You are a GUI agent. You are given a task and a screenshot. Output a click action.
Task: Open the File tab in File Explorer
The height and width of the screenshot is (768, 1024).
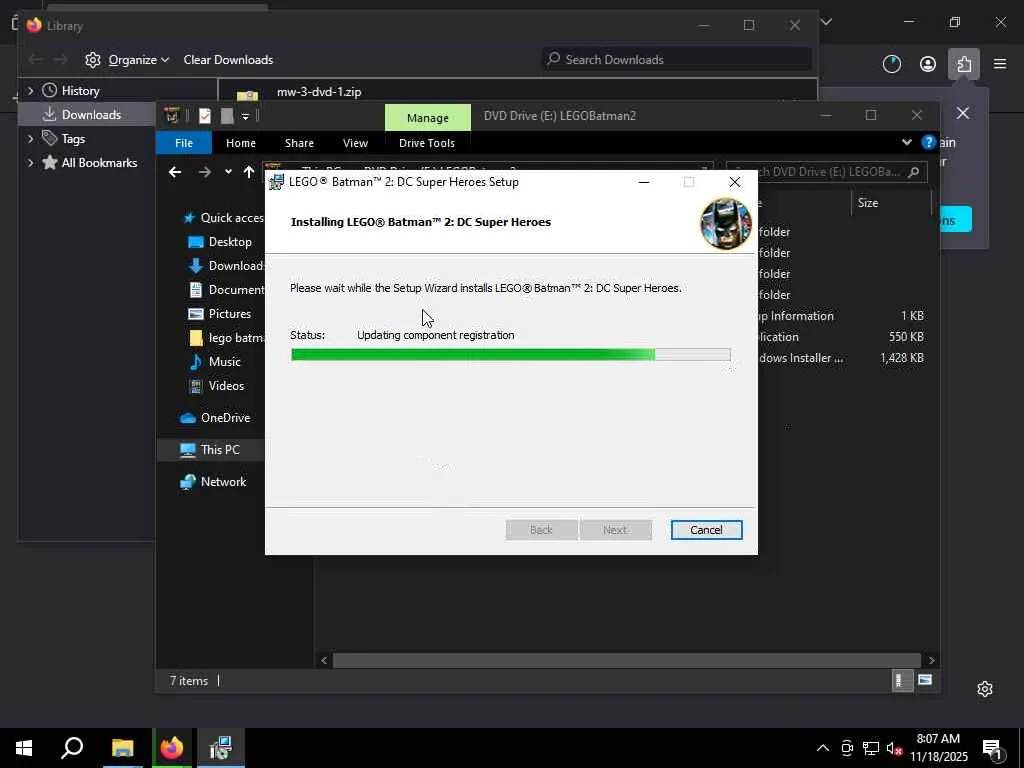point(184,142)
